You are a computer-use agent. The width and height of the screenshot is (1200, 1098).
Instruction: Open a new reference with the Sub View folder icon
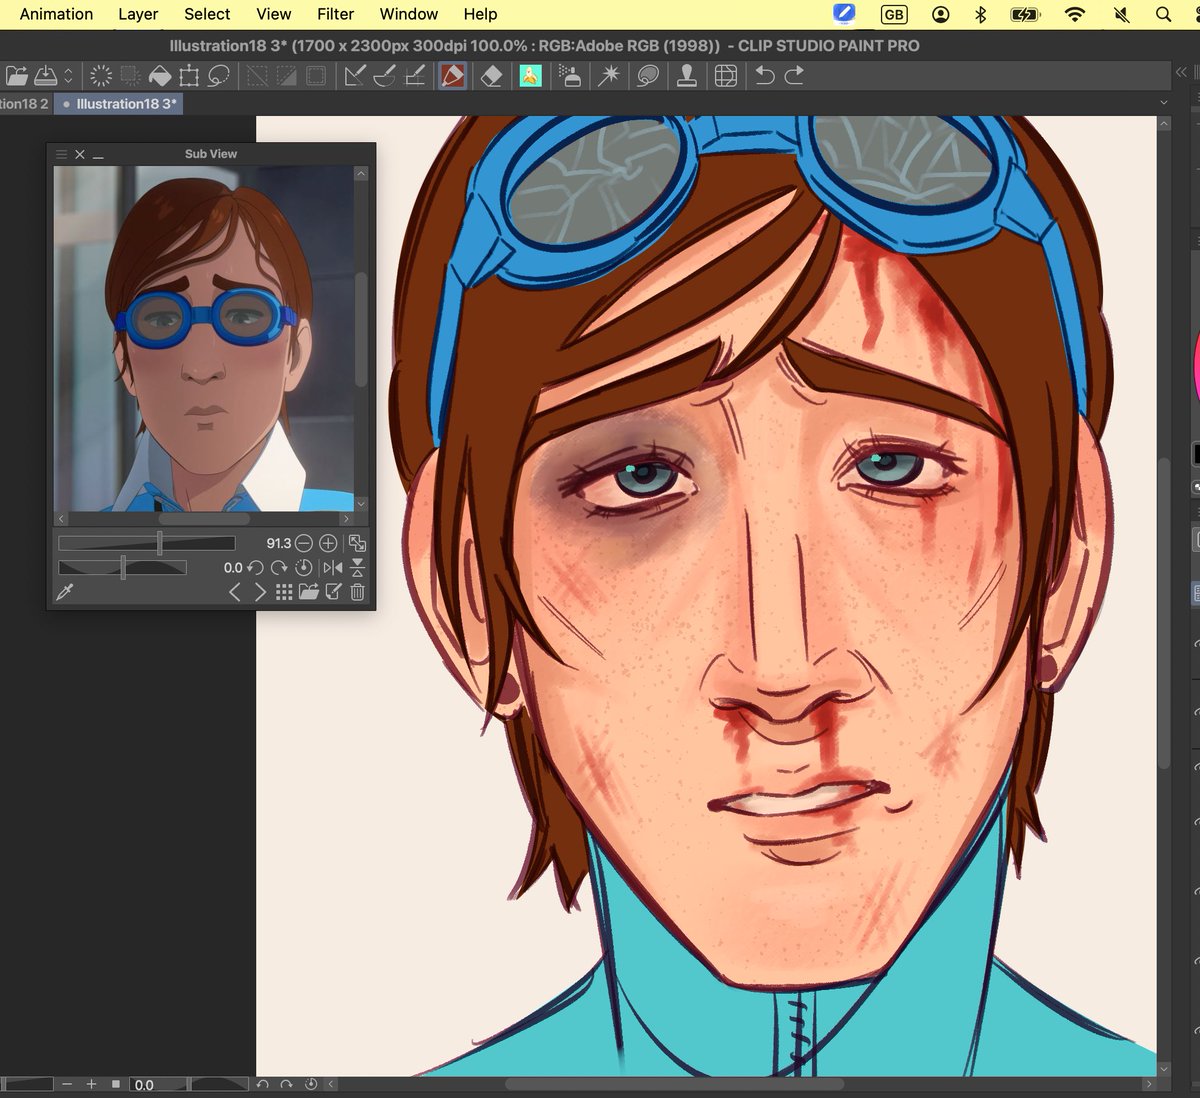tap(307, 592)
